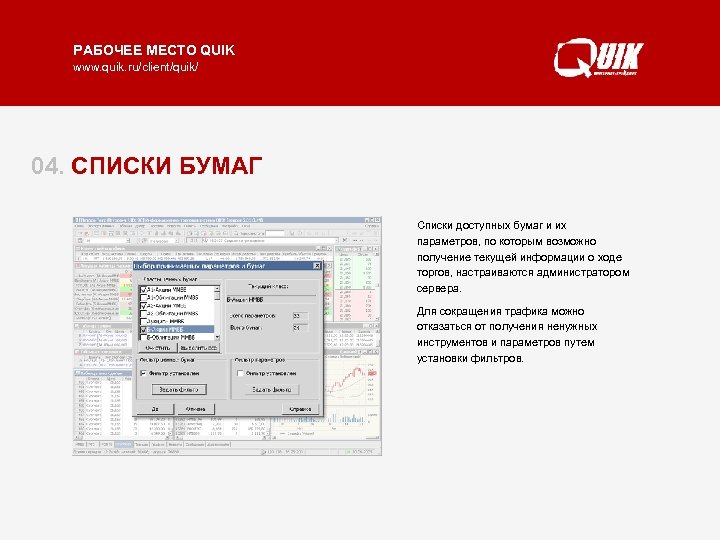Click the Выделить все button
Screen dimensions: 720x540
[x=199, y=348]
